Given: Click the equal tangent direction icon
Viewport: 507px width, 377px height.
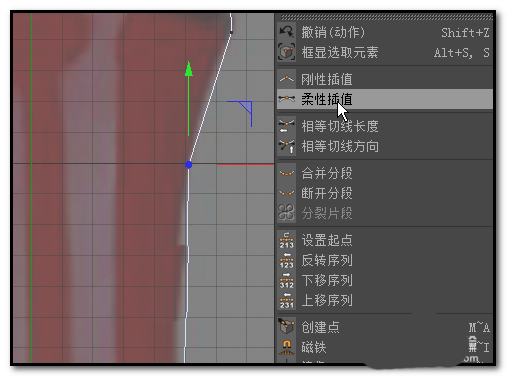Looking at the screenshot, I should [286, 146].
